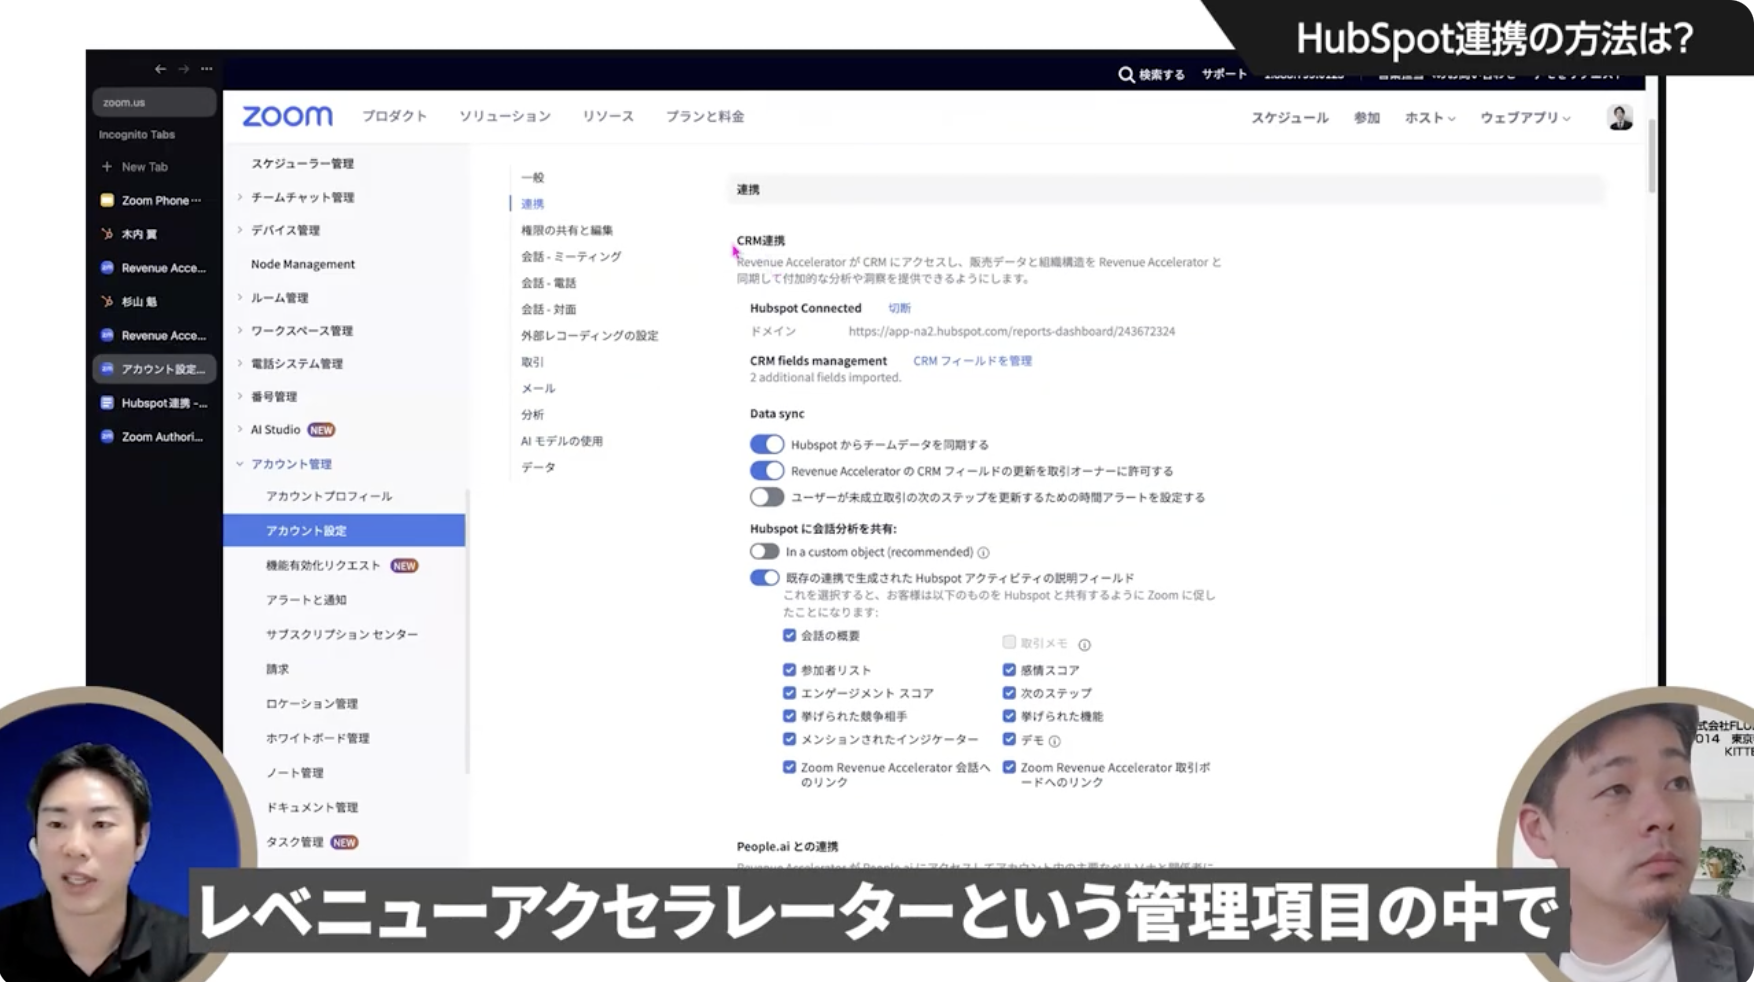
Task: Click the browser back arrow
Action: (160, 69)
